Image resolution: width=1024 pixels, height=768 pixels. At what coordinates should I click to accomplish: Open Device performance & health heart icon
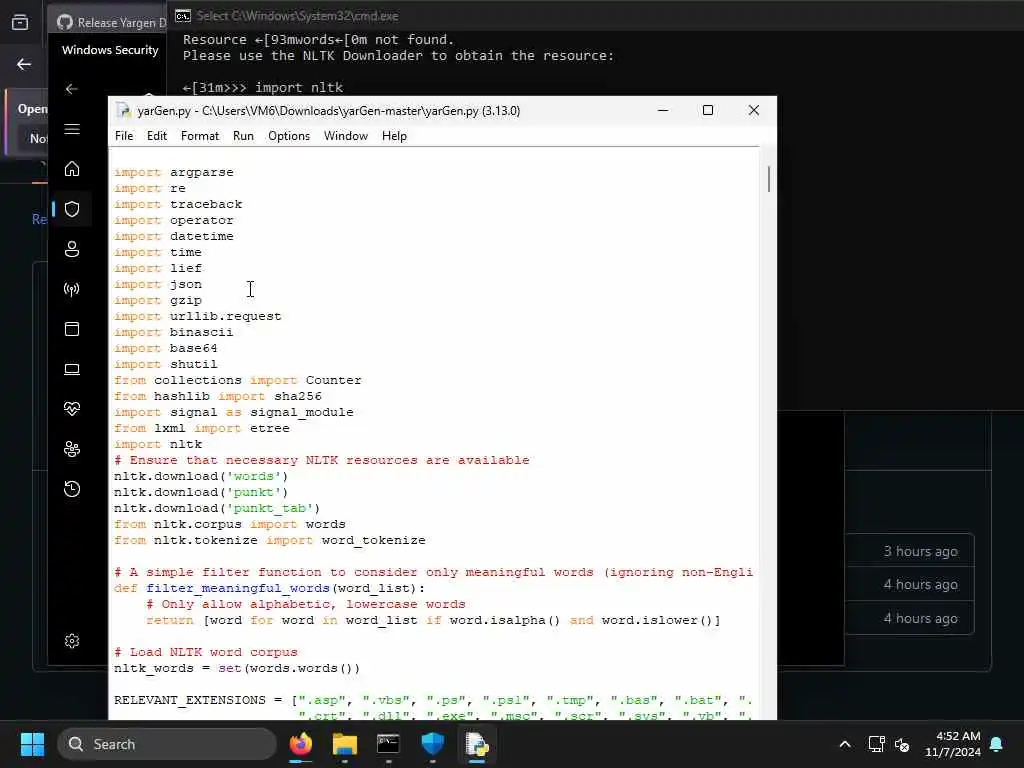tap(72, 409)
